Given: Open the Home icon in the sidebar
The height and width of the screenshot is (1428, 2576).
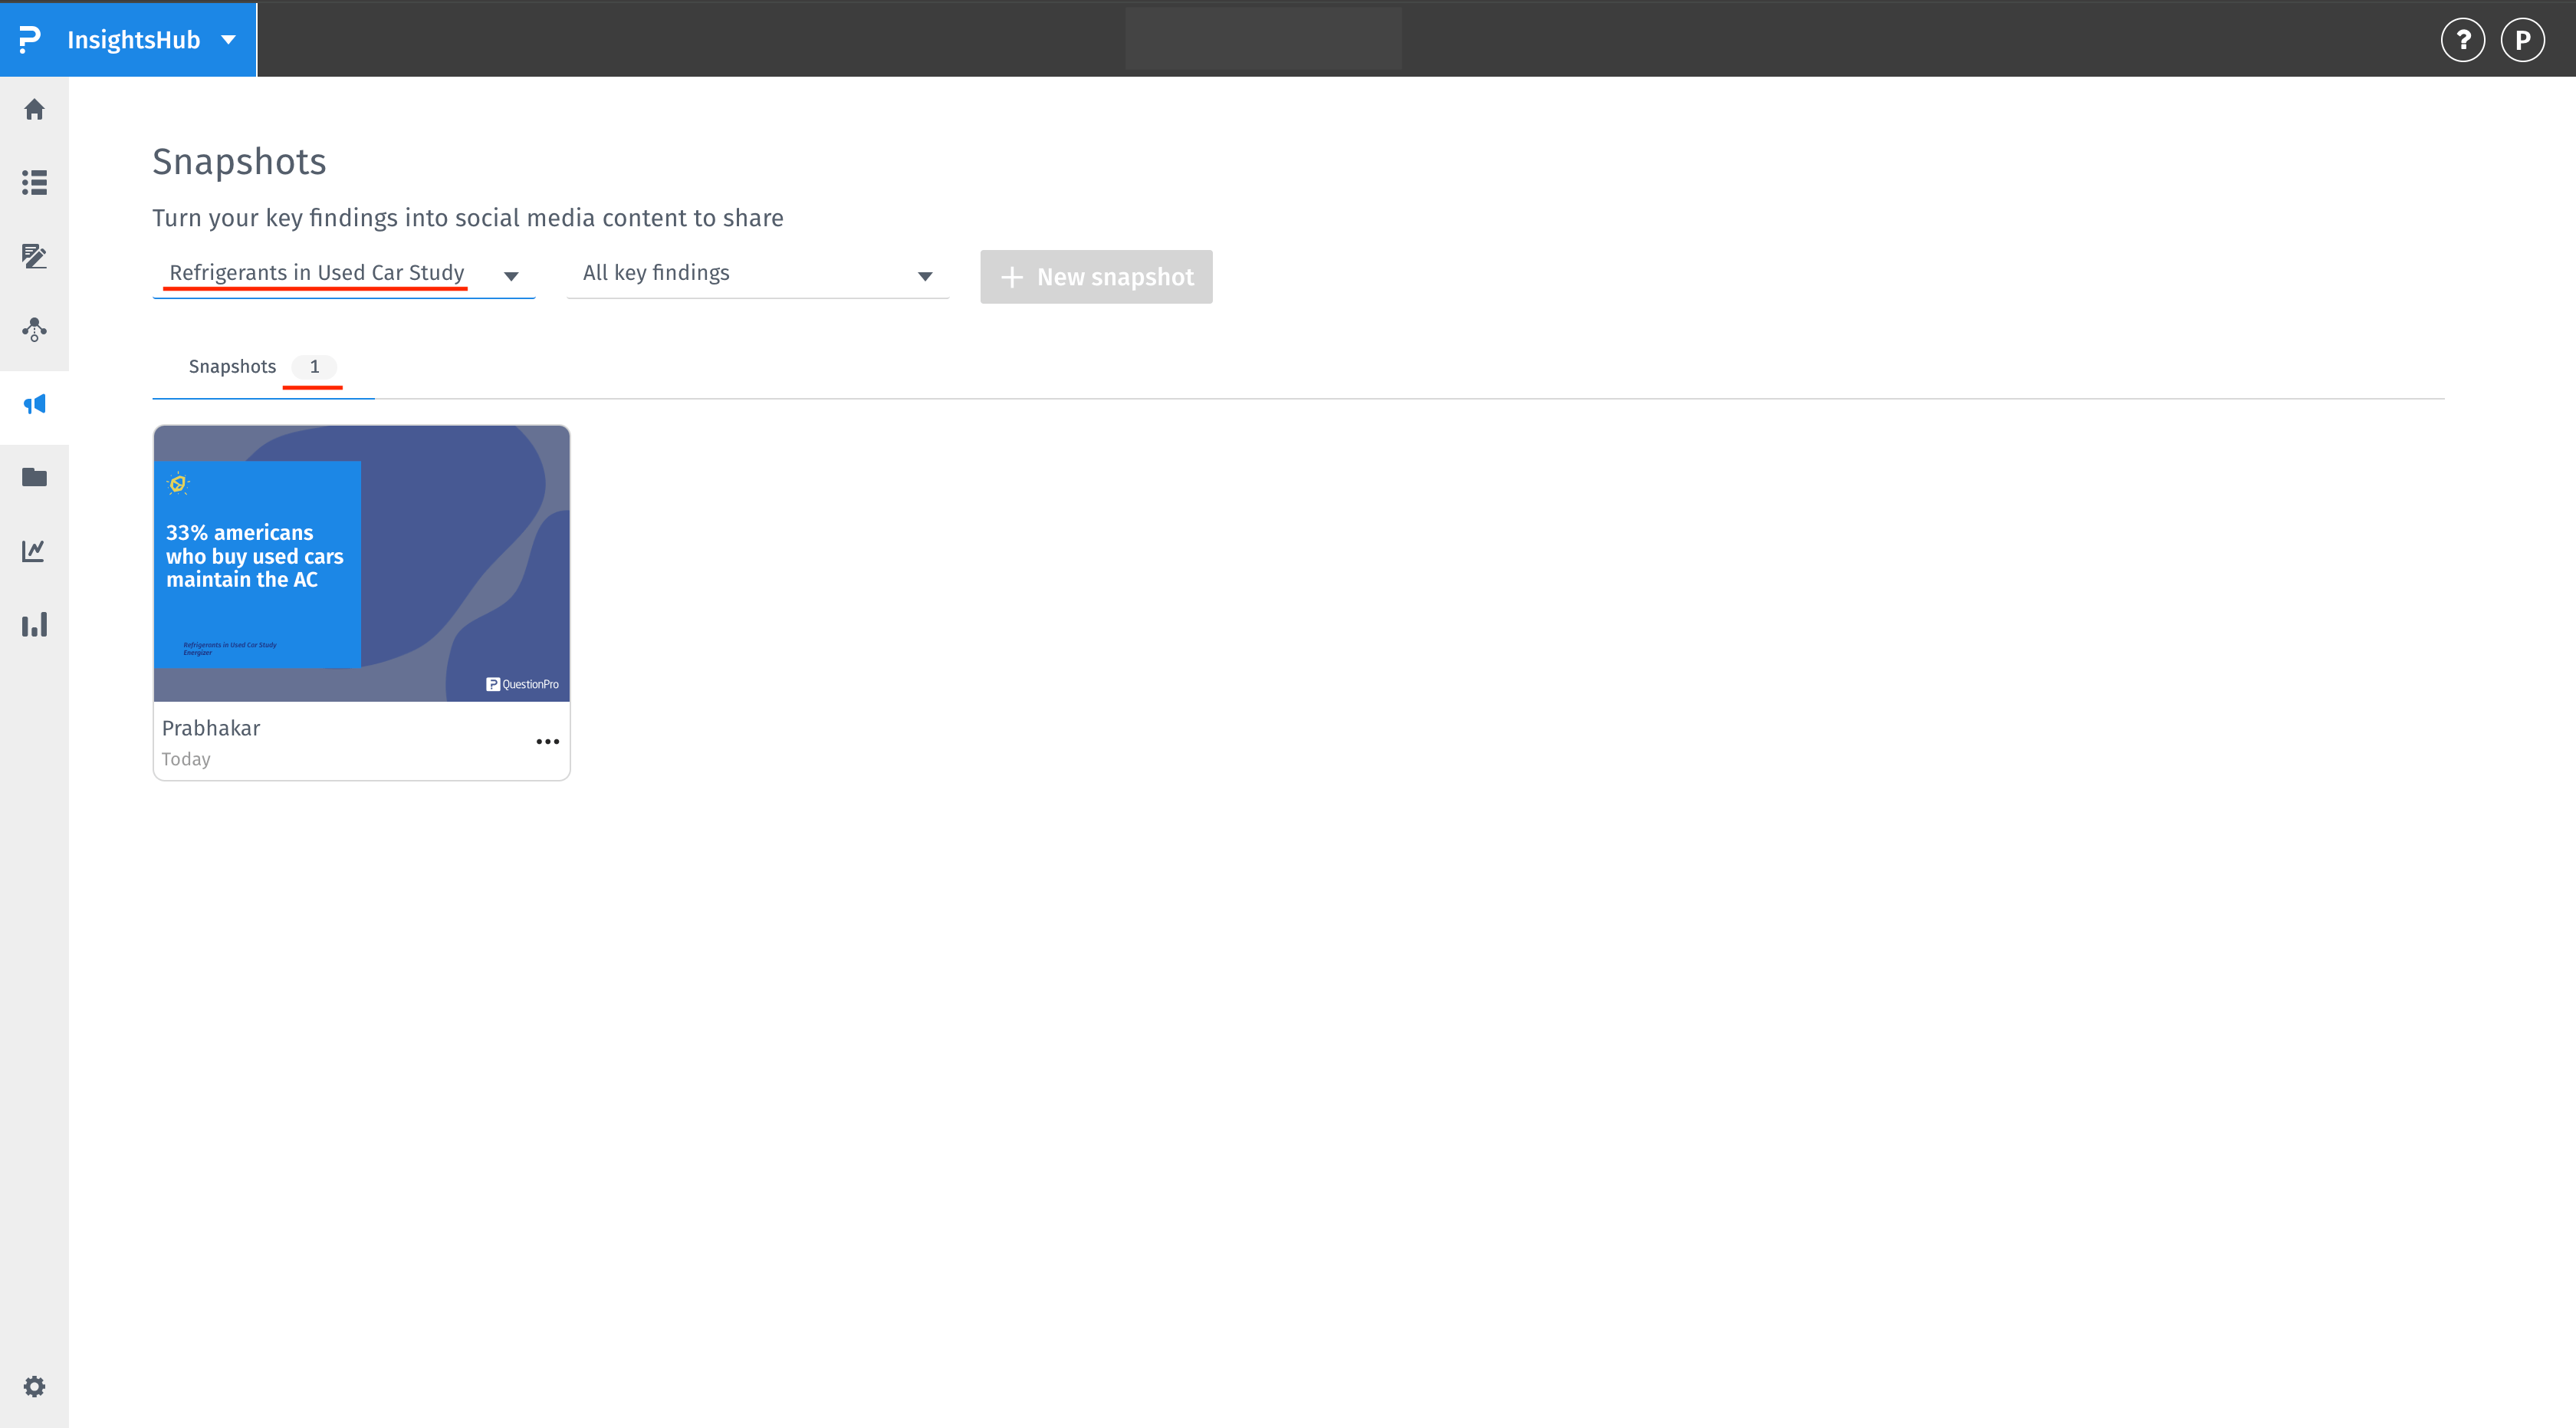Looking at the screenshot, I should 35,110.
